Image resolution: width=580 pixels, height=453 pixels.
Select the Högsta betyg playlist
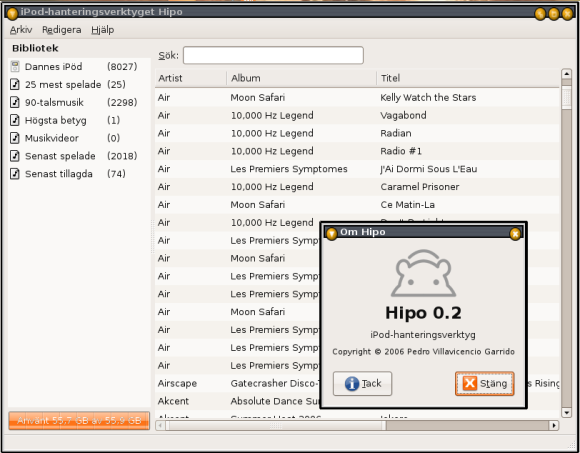(79, 120)
